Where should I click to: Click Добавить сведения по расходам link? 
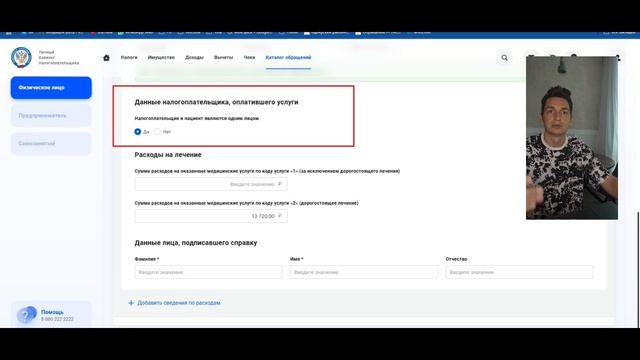(x=174, y=303)
